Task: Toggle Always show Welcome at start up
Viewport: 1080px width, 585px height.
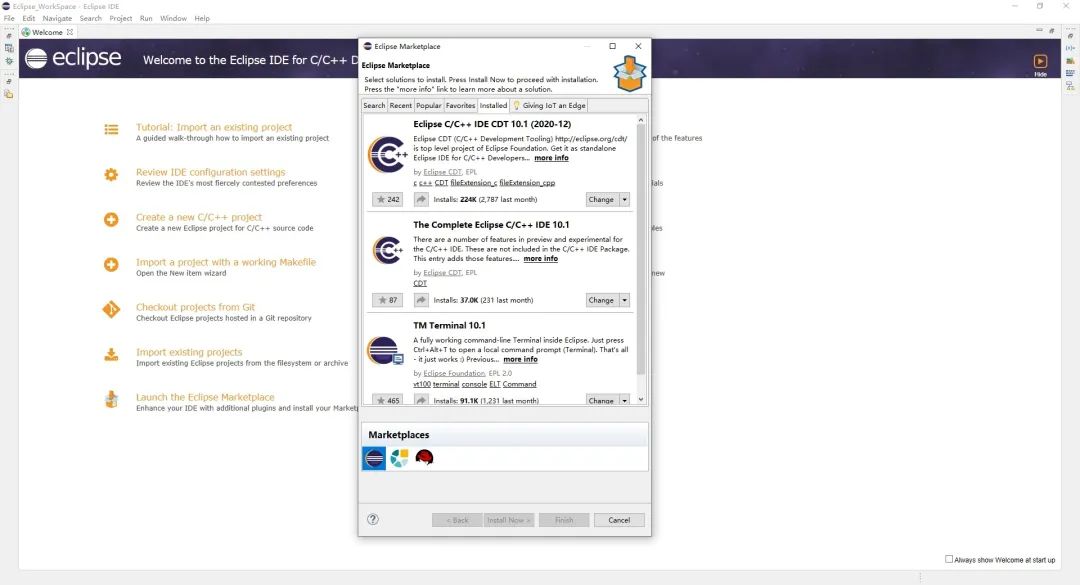Action: tap(948, 559)
